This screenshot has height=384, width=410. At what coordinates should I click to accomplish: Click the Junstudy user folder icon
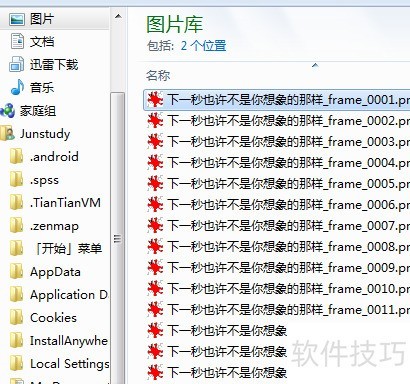8,133
